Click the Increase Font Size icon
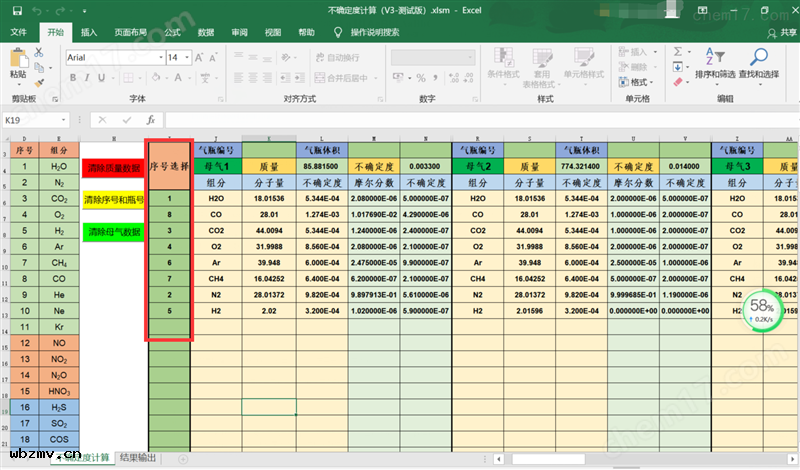 (x=200, y=58)
